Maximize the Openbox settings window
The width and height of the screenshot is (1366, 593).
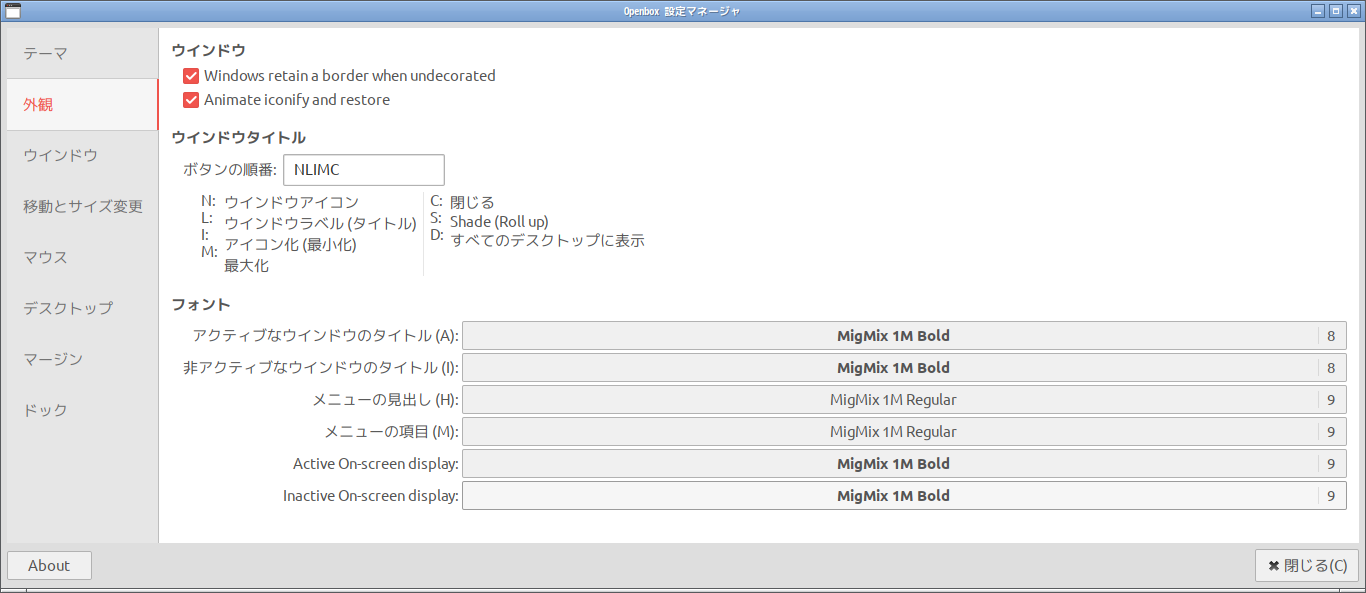tap(1335, 11)
